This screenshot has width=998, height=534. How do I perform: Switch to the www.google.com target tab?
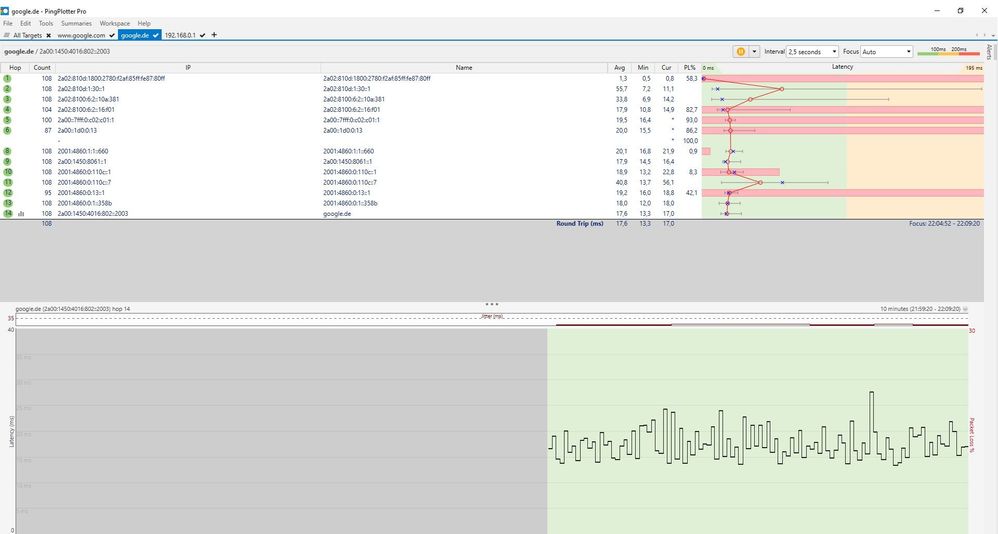pyautogui.click(x=81, y=35)
